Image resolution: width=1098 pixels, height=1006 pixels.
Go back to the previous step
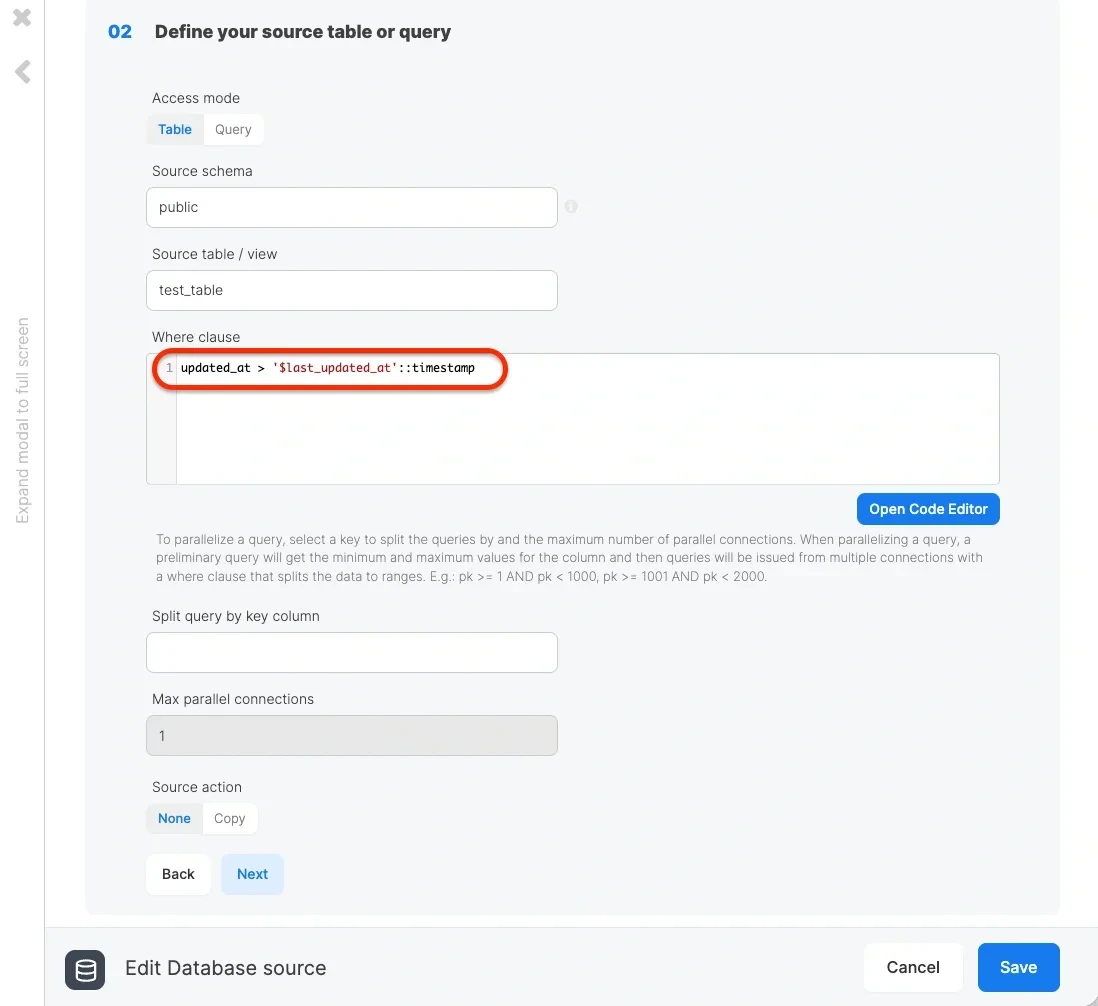[x=178, y=873]
